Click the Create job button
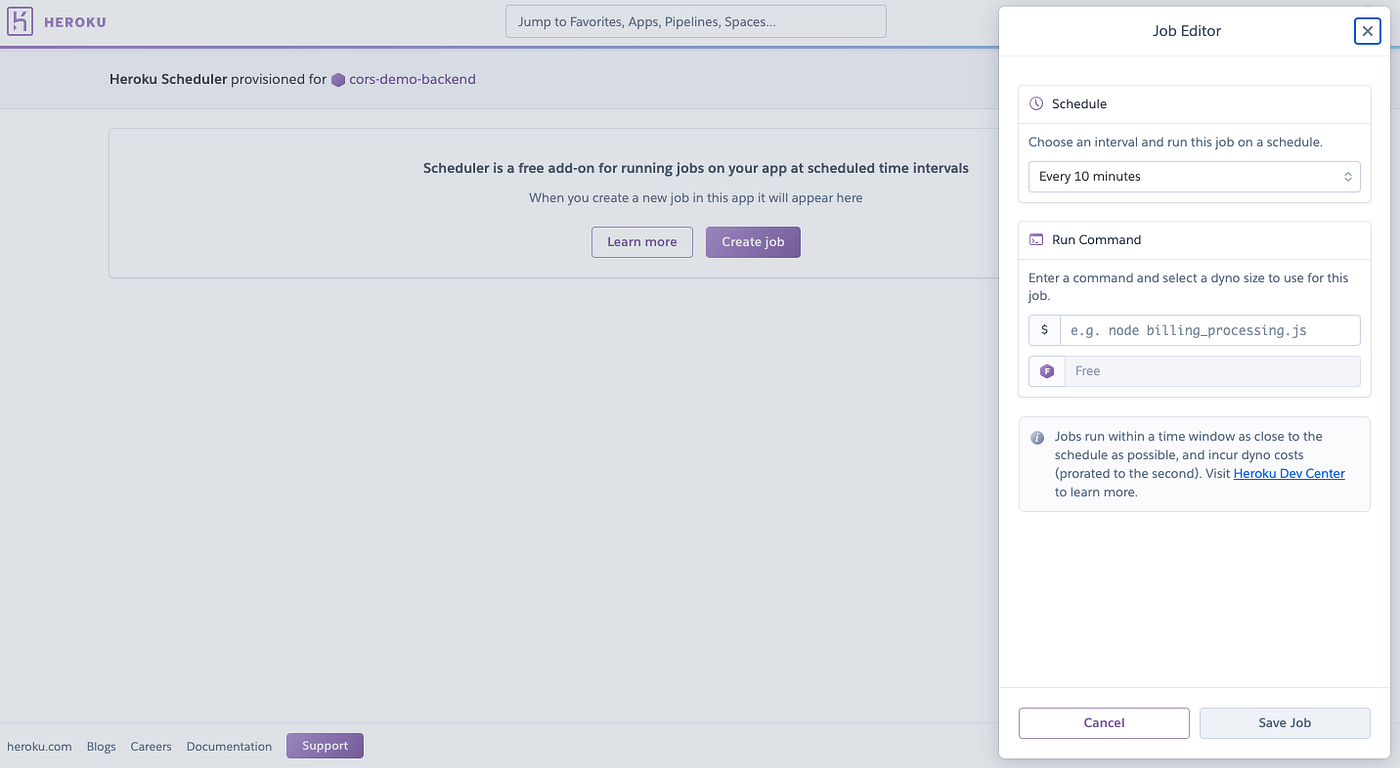 click(753, 242)
